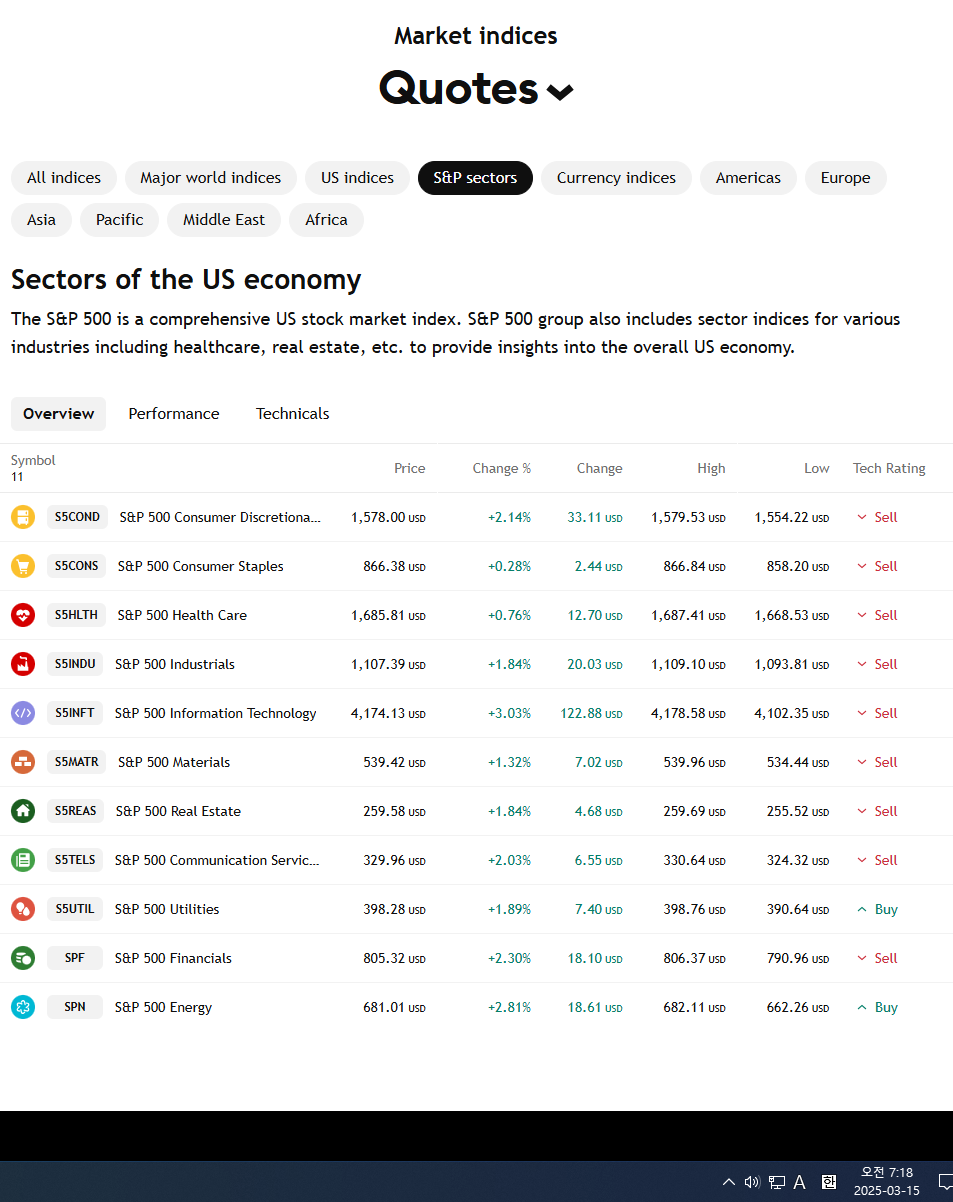Show hidden system tray icons

point(729,1182)
